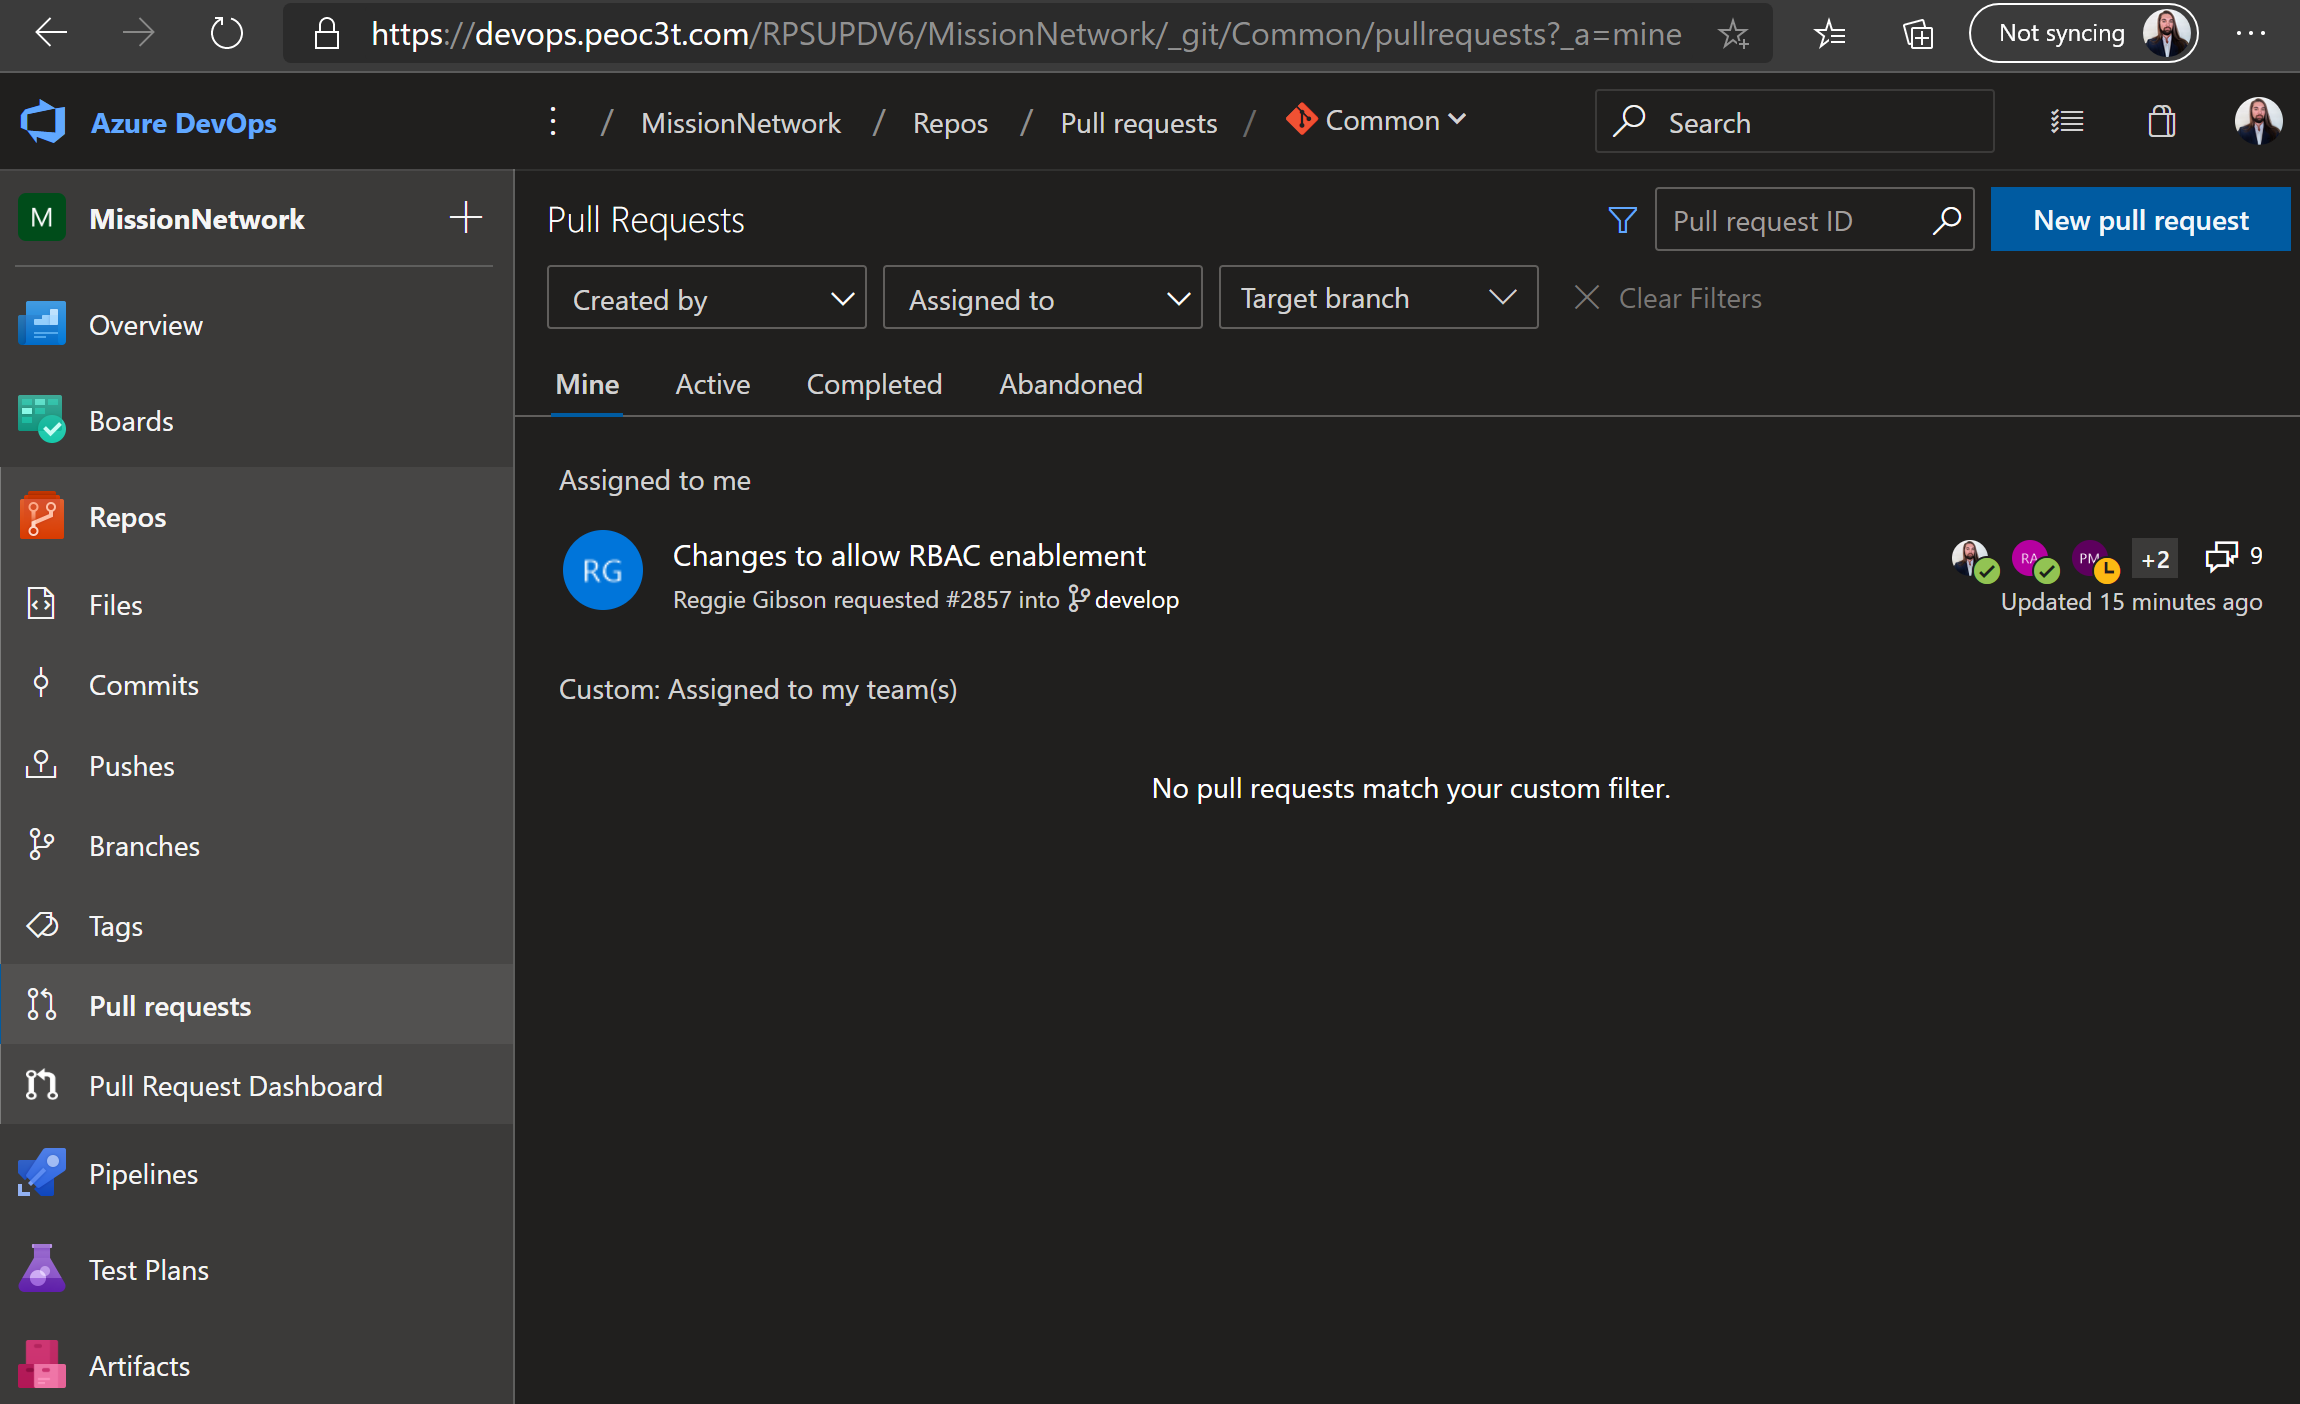Add browser favorite with star icon
The width and height of the screenshot is (2300, 1404).
(1733, 35)
